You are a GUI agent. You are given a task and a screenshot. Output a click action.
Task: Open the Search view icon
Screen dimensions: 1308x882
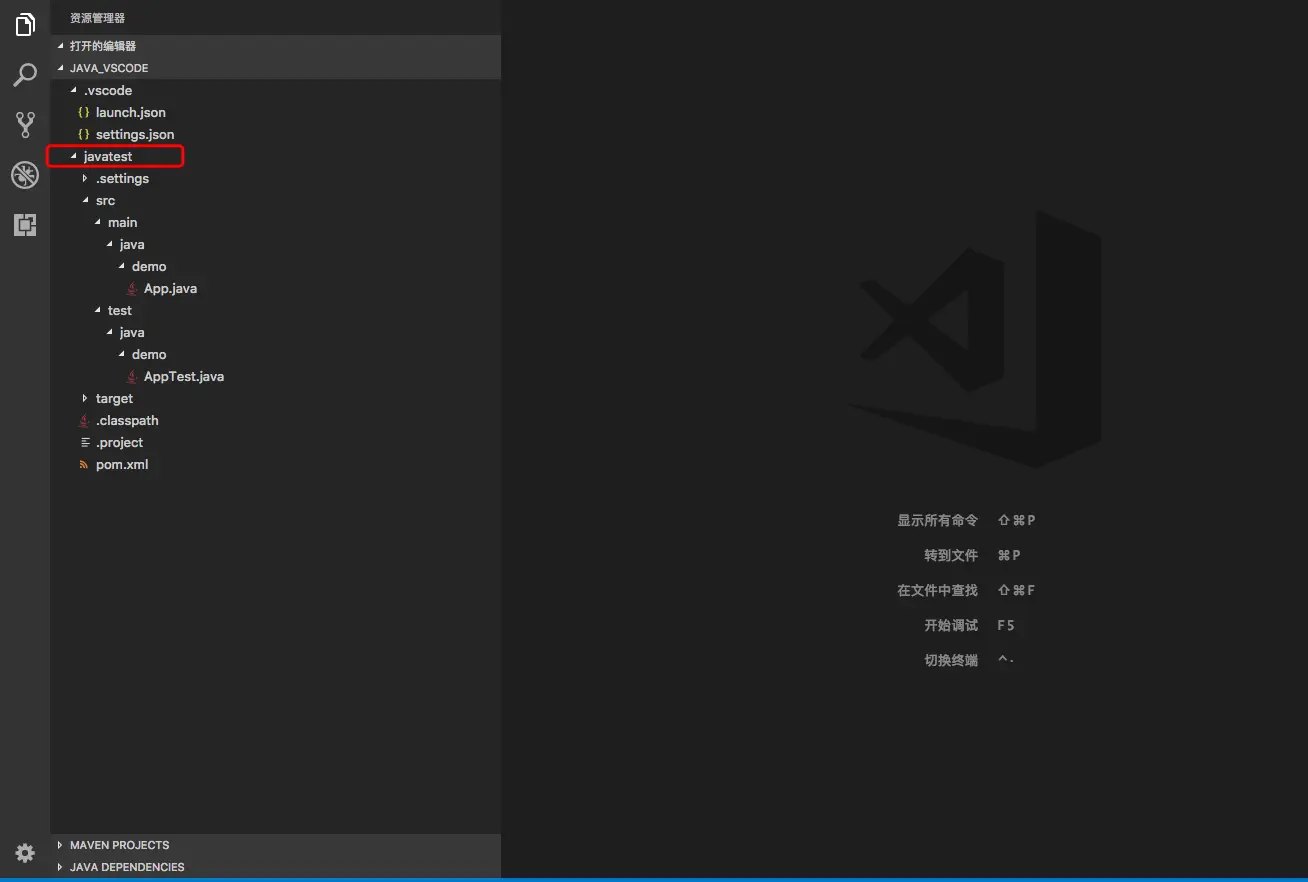click(25, 75)
